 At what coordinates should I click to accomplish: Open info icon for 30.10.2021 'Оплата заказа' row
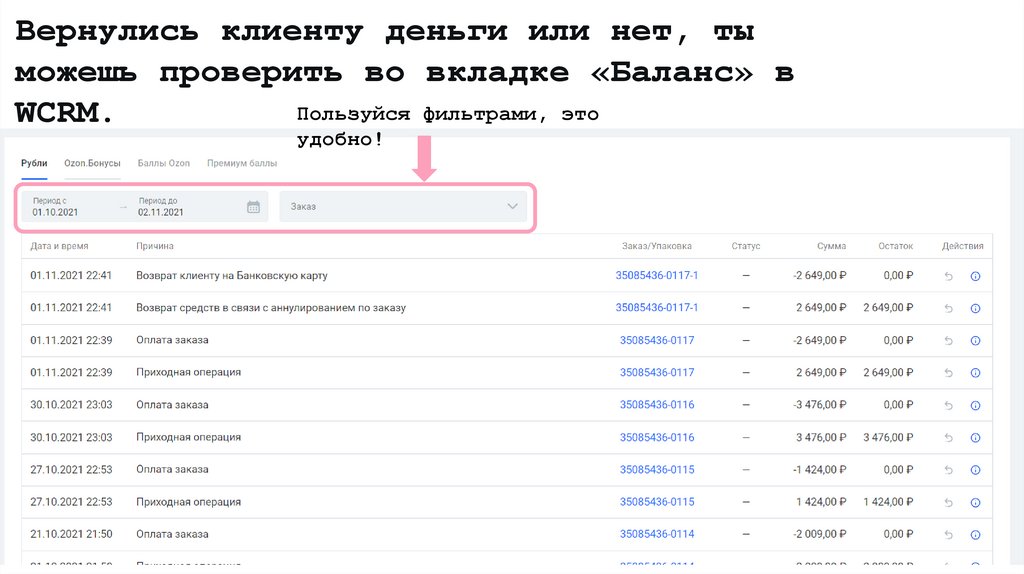pos(975,406)
